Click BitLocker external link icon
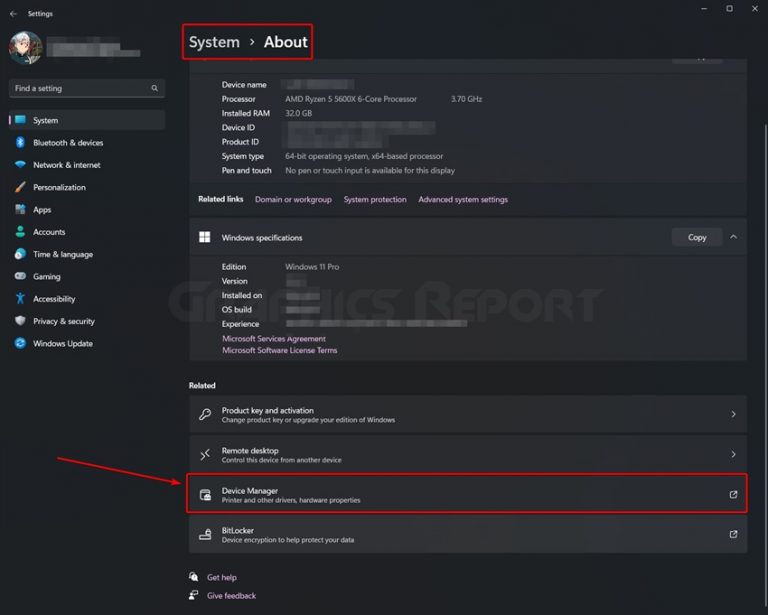The width and height of the screenshot is (768, 615). point(733,534)
